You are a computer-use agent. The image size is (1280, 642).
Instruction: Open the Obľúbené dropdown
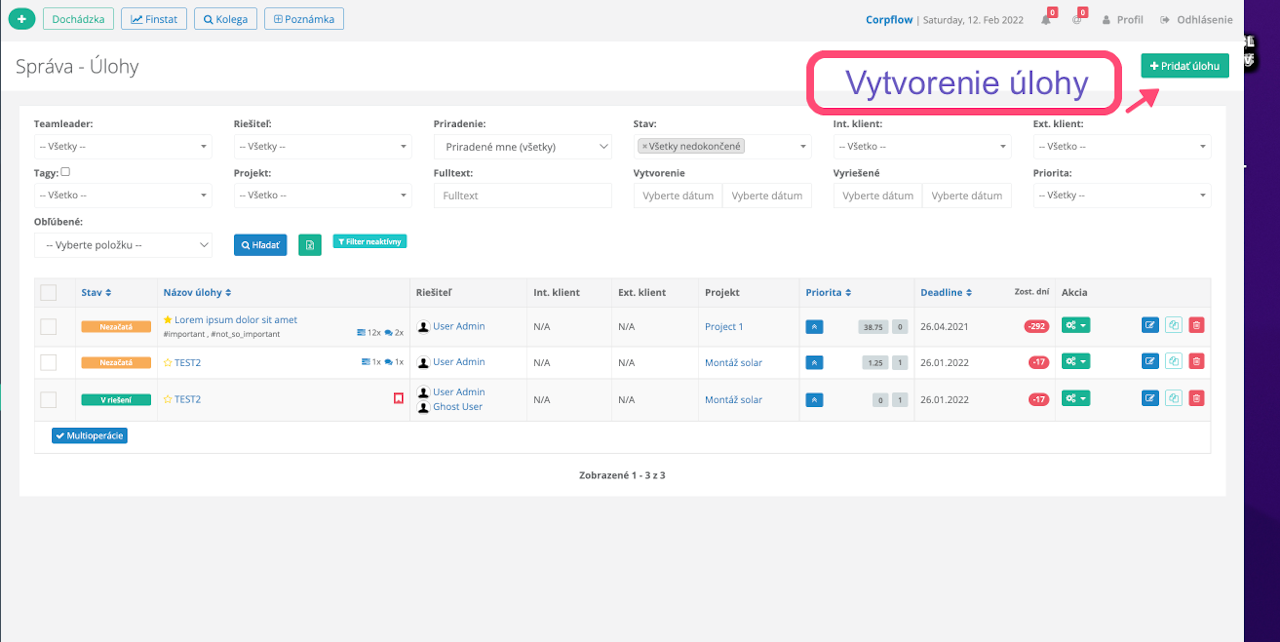coord(123,245)
